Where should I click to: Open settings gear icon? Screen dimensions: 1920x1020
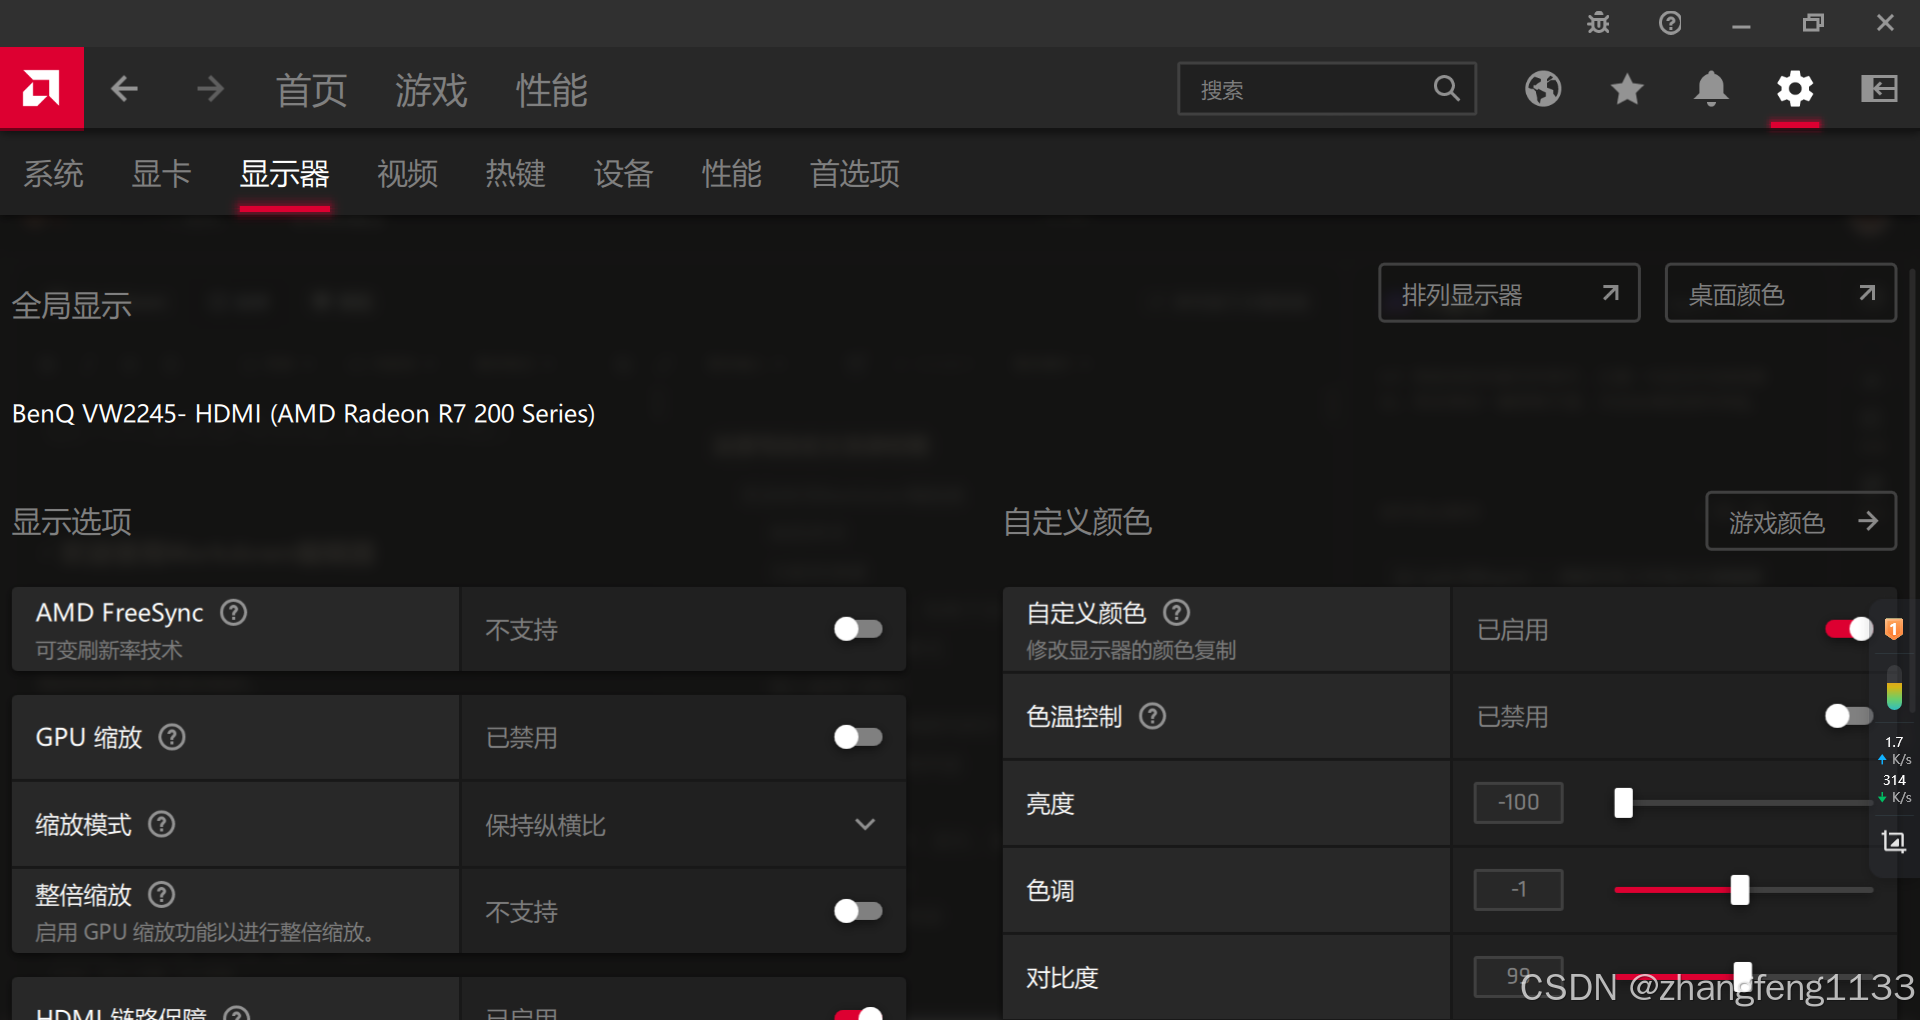1795,89
